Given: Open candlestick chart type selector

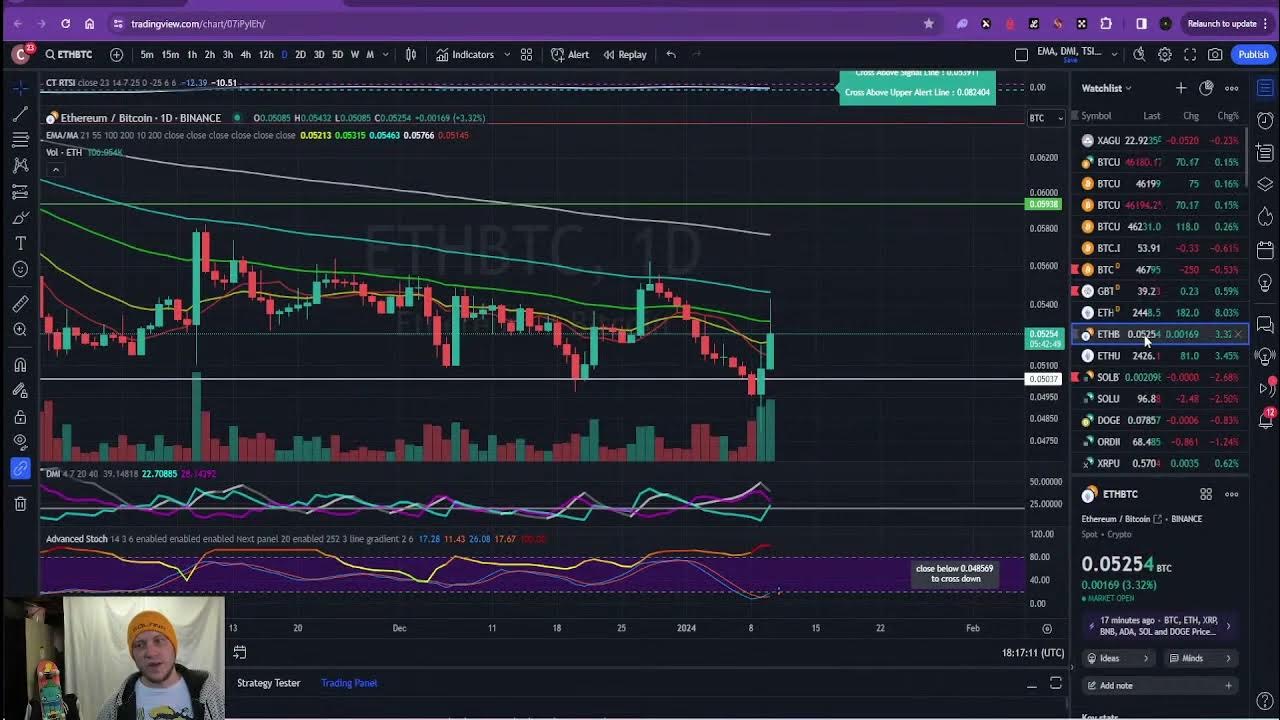Looking at the screenshot, I should [410, 55].
